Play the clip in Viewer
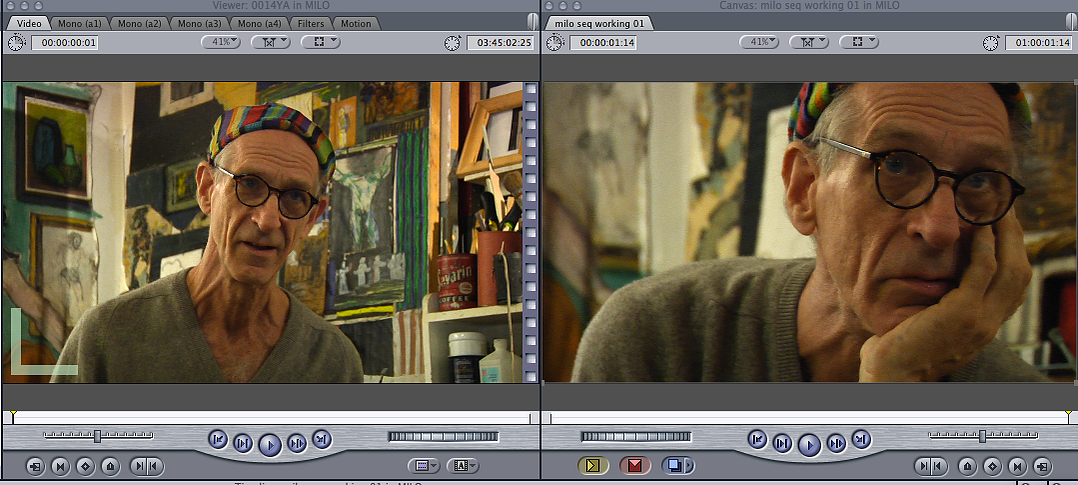Image resolution: width=1078 pixels, height=485 pixels. tap(270, 446)
